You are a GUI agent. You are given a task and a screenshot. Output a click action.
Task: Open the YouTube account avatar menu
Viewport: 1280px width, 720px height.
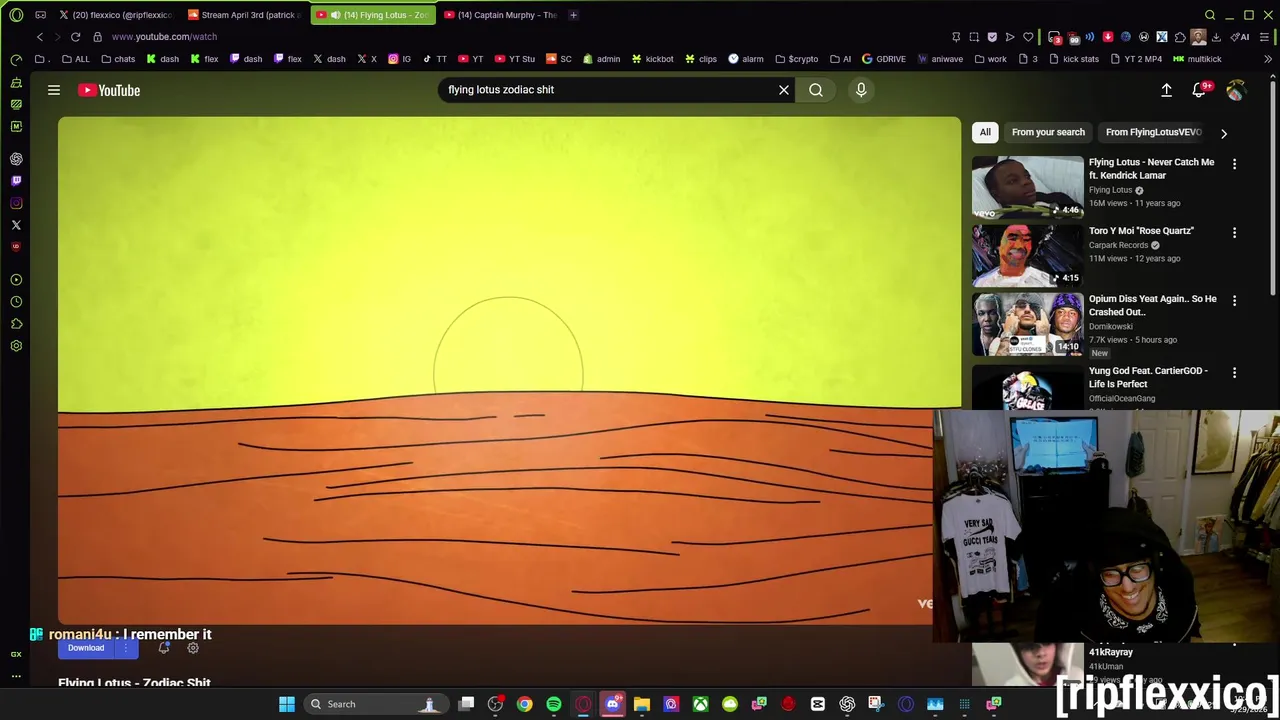1236,90
